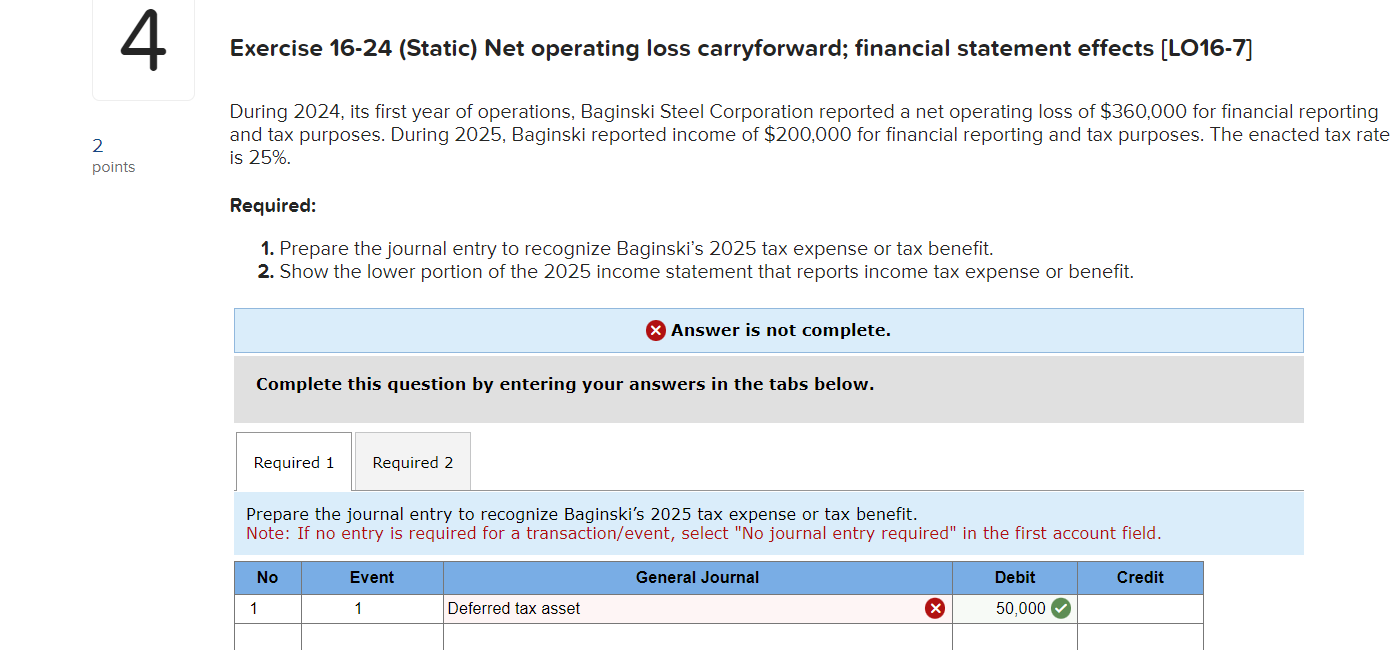This screenshot has width=1396, height=650.
Task: Click the red X icon in the answer banner
Action: 656,330
